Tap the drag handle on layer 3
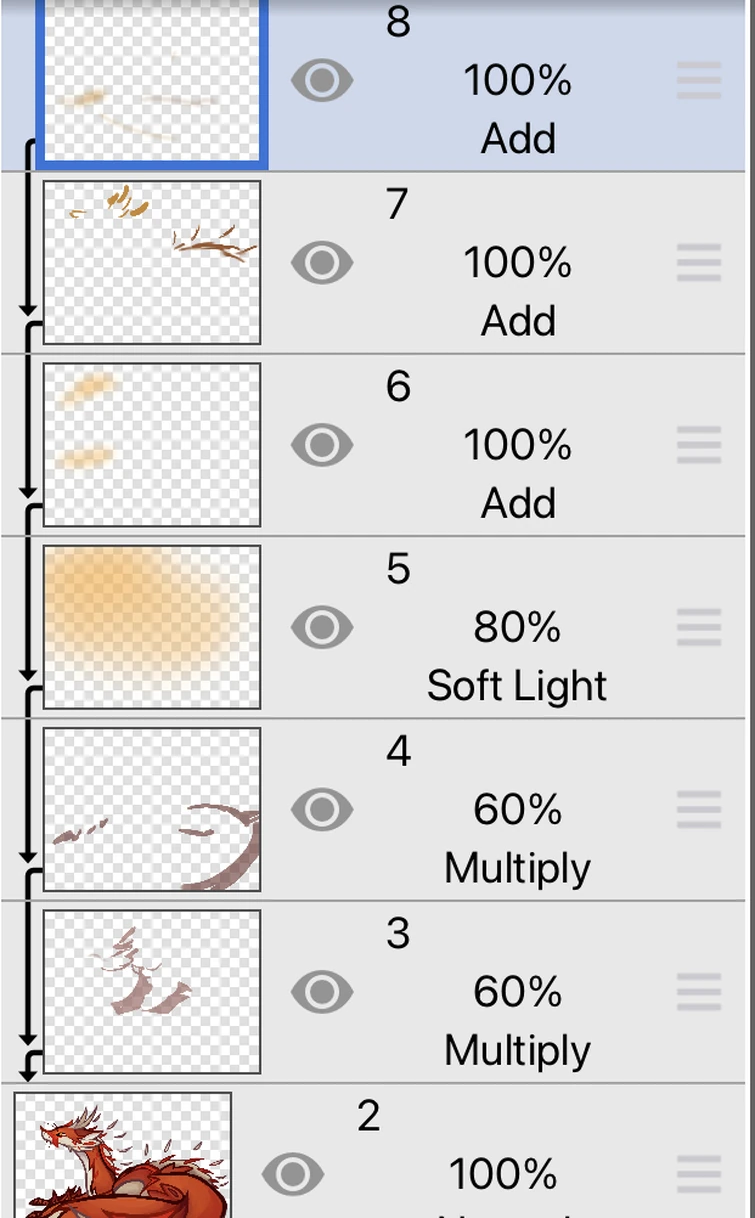The image size is (755, 1218). coord(699,992)
